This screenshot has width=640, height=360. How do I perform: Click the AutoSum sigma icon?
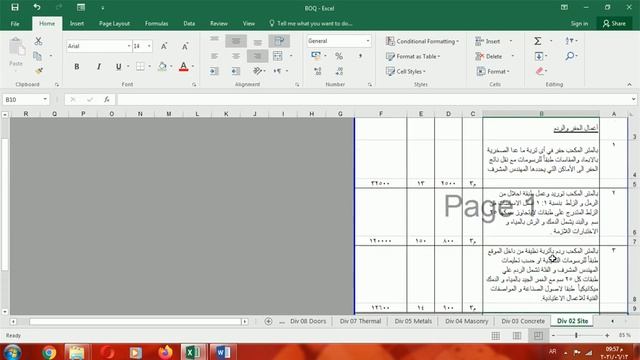click(538, 41)
